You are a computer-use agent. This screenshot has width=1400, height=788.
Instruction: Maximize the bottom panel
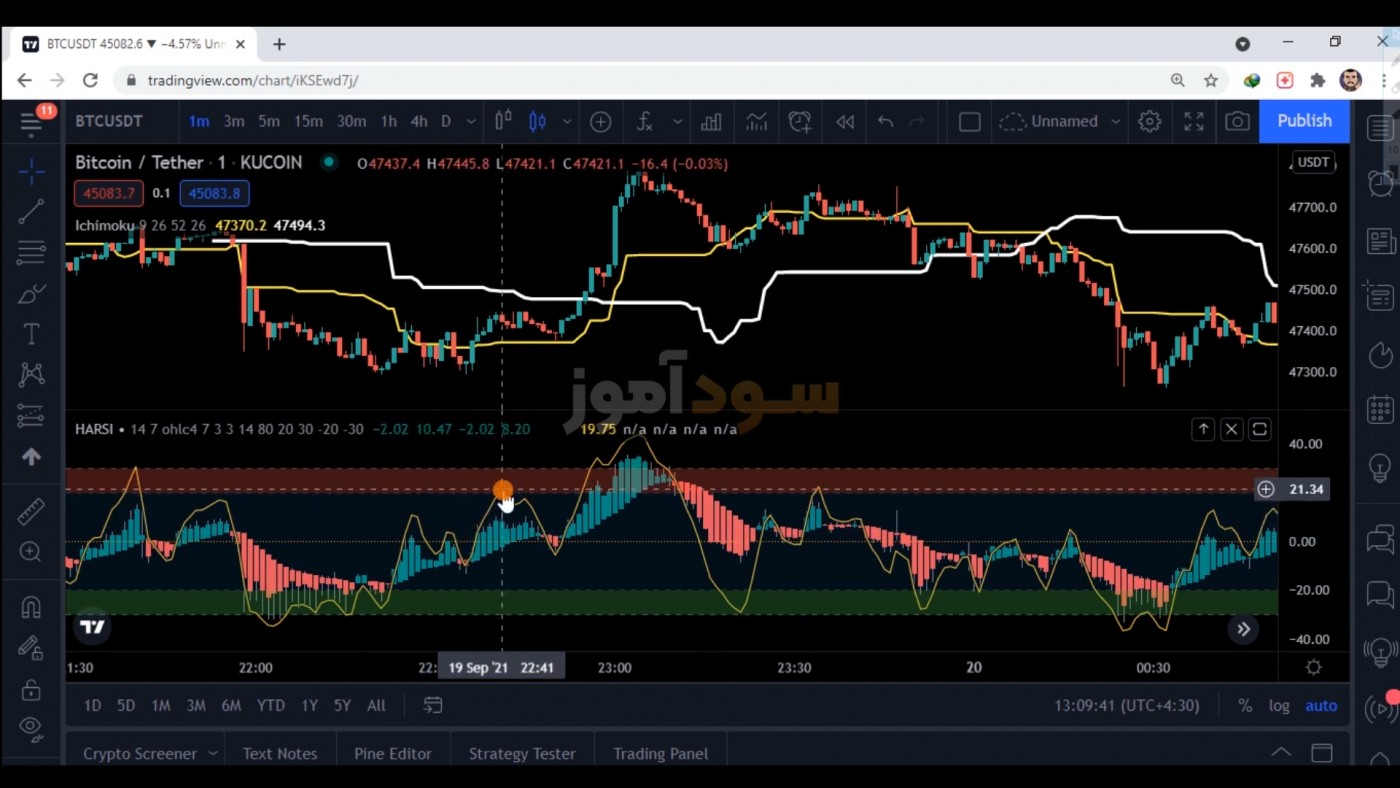click(x=1322, y=753)
